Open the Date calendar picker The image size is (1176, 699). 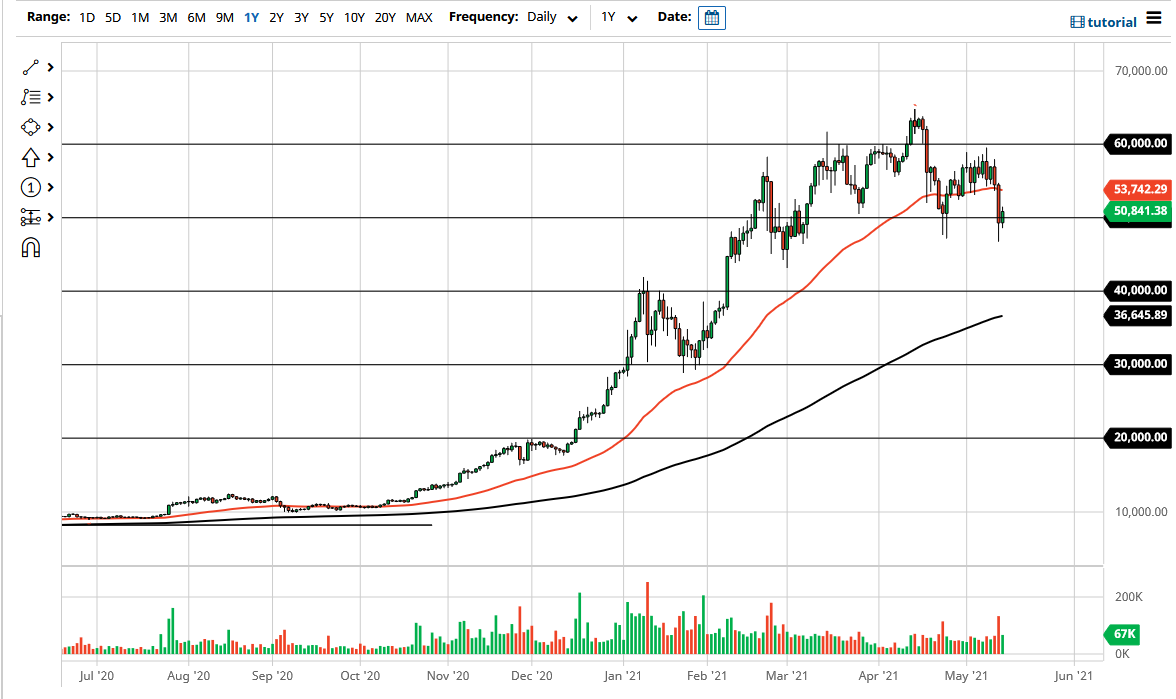[x=710, y=17]
